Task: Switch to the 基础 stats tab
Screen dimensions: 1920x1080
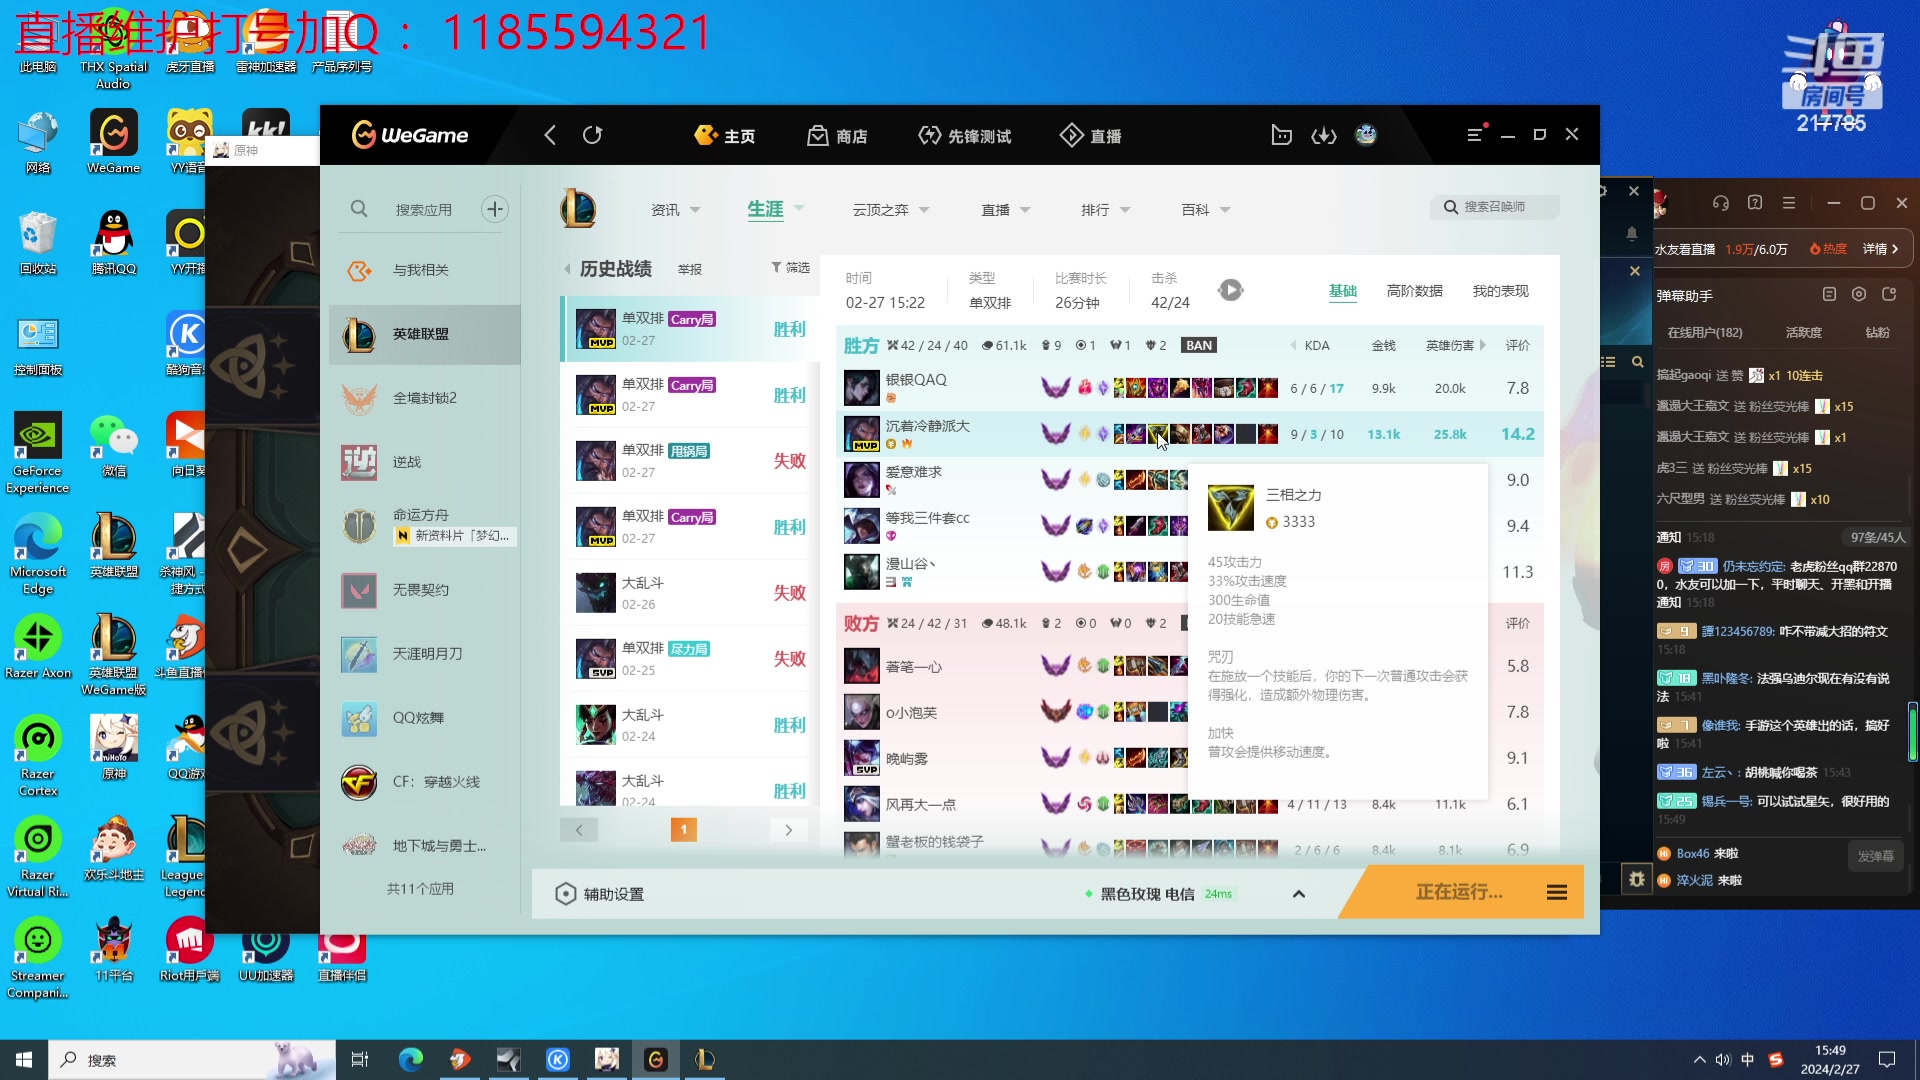Action: click(x=1342, y=291)
